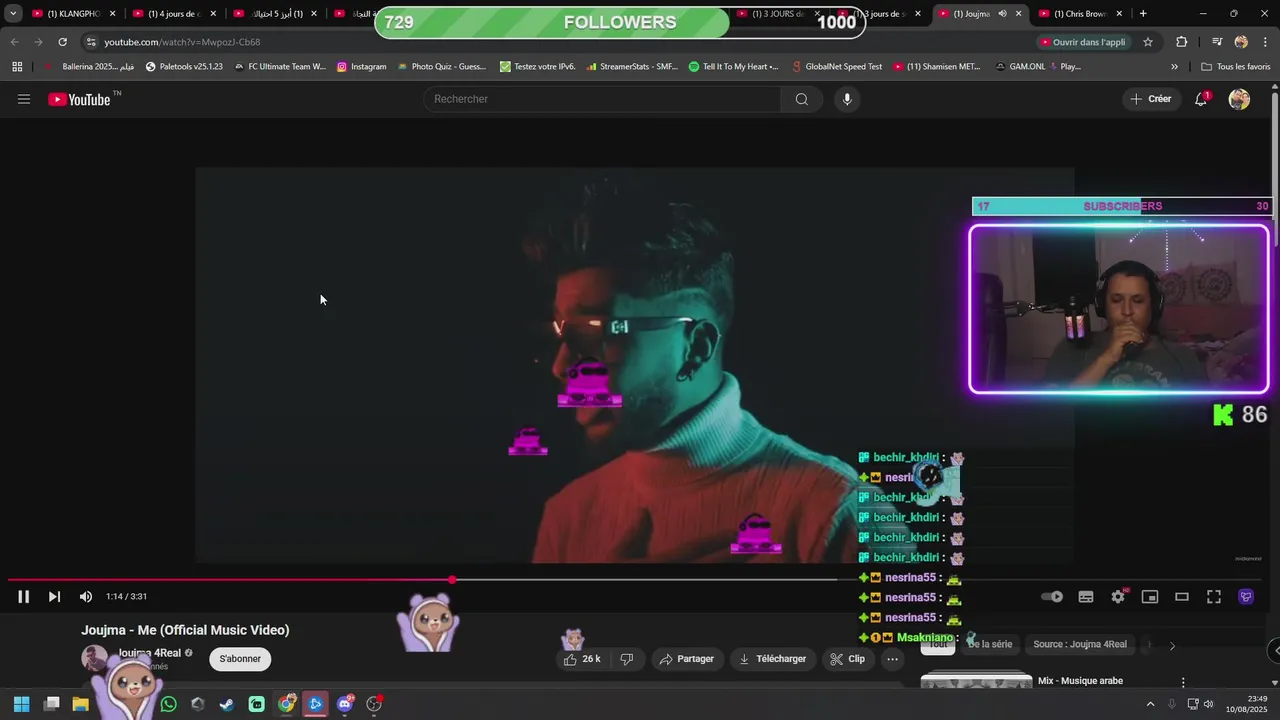1280x720 pixels.
Task: Click the address bar URL
Action: click(x=182, y=42)
